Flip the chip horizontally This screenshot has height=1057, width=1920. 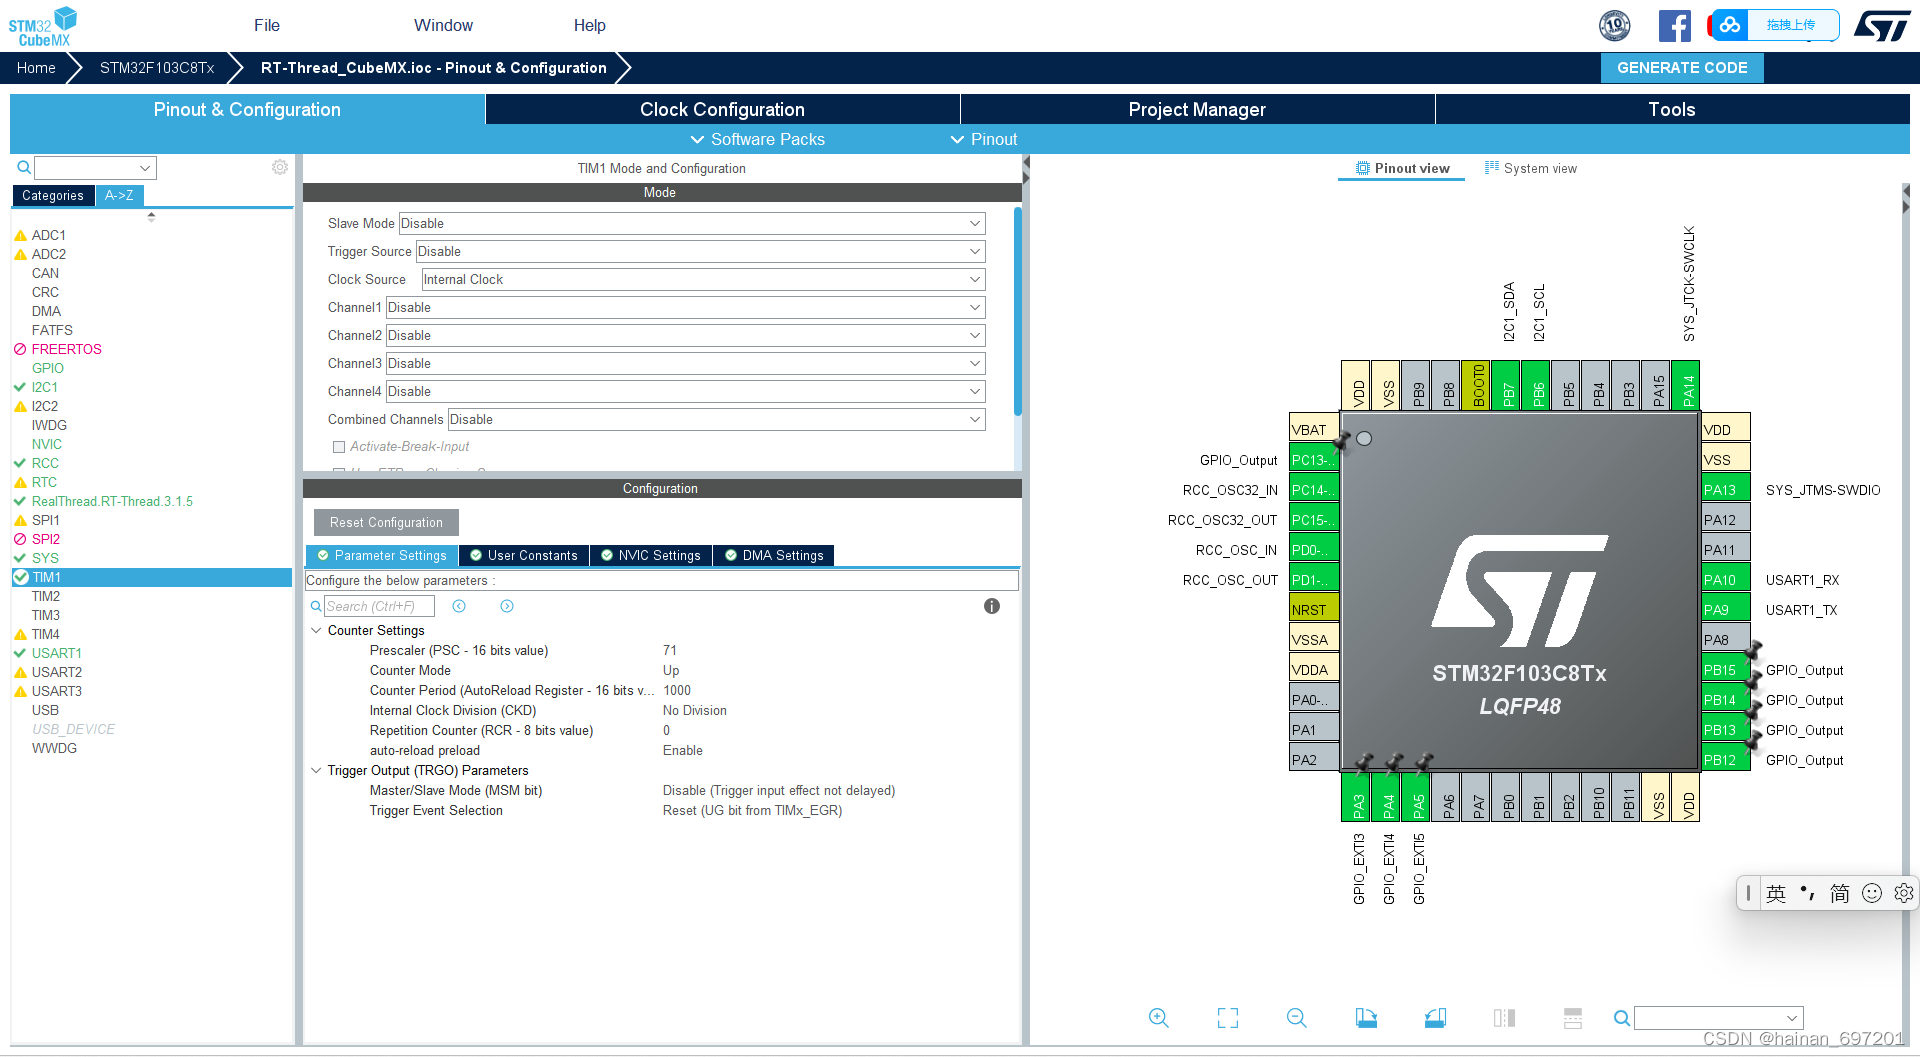[1504, 1018]
